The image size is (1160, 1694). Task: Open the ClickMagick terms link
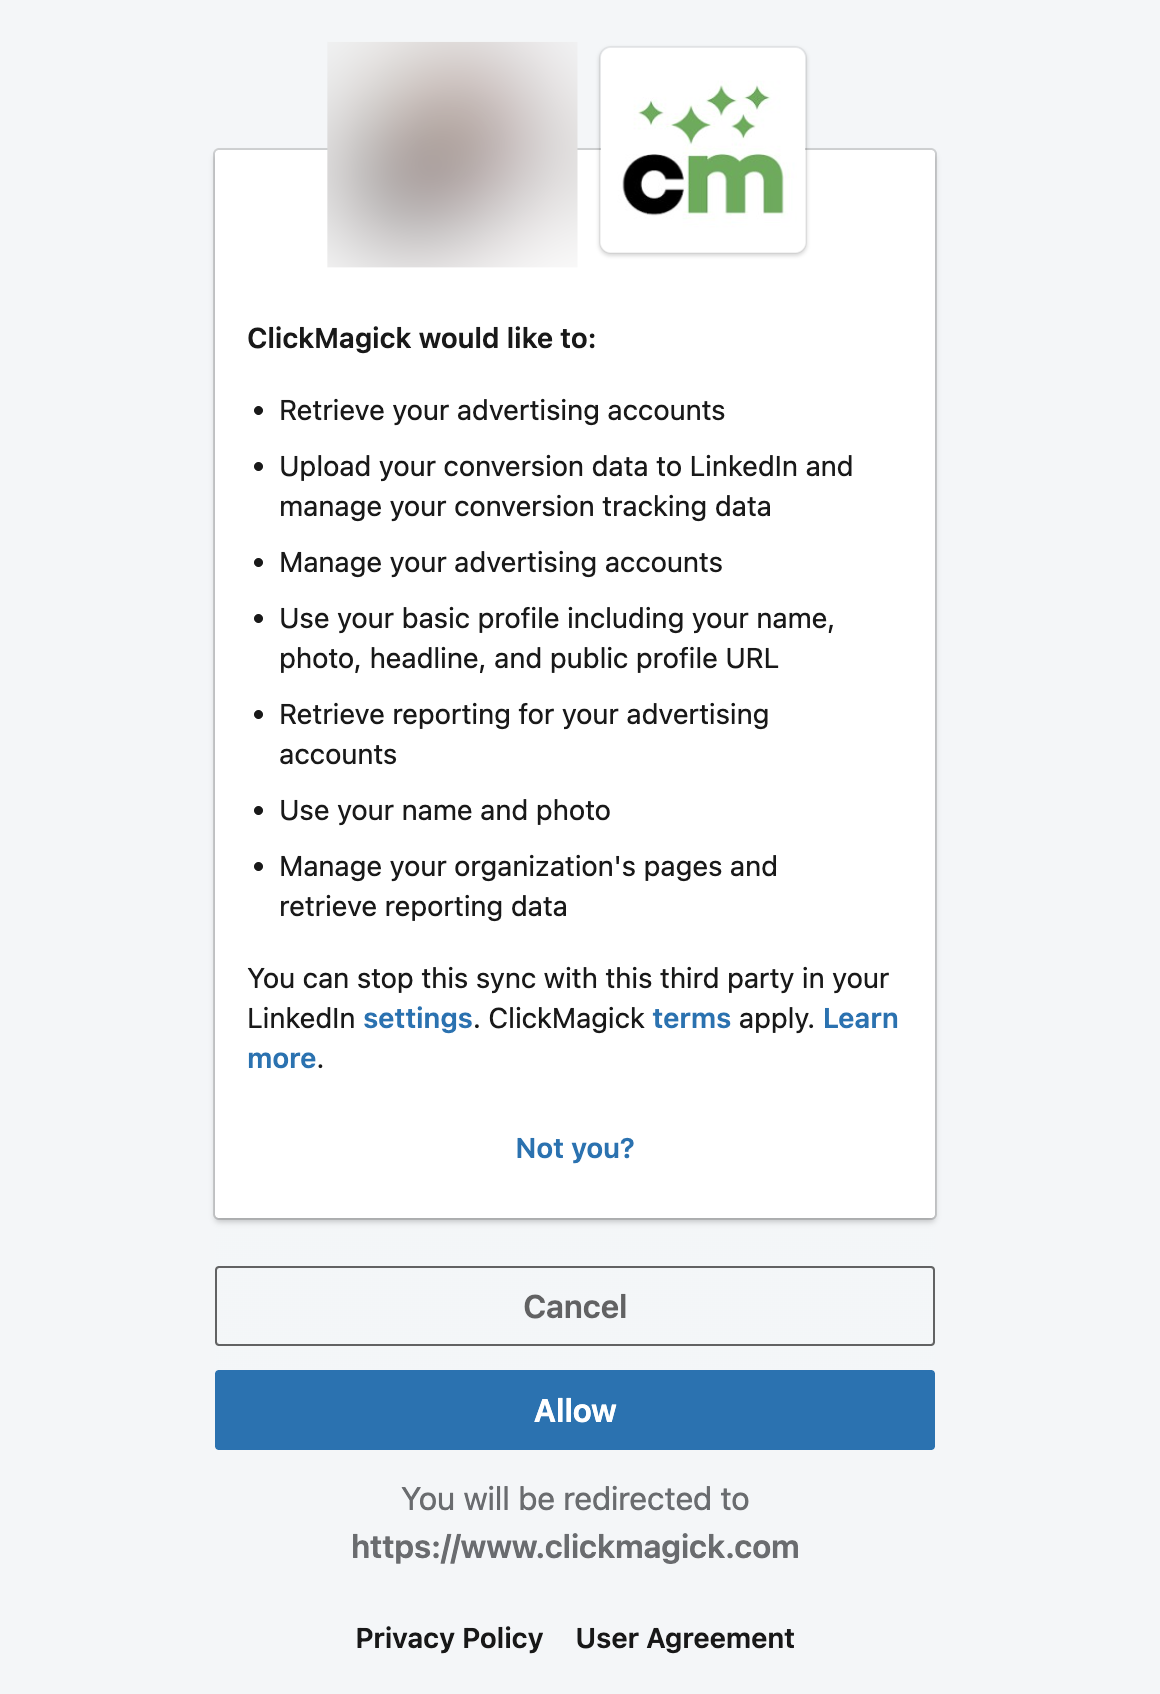[x=691, y=1018]
